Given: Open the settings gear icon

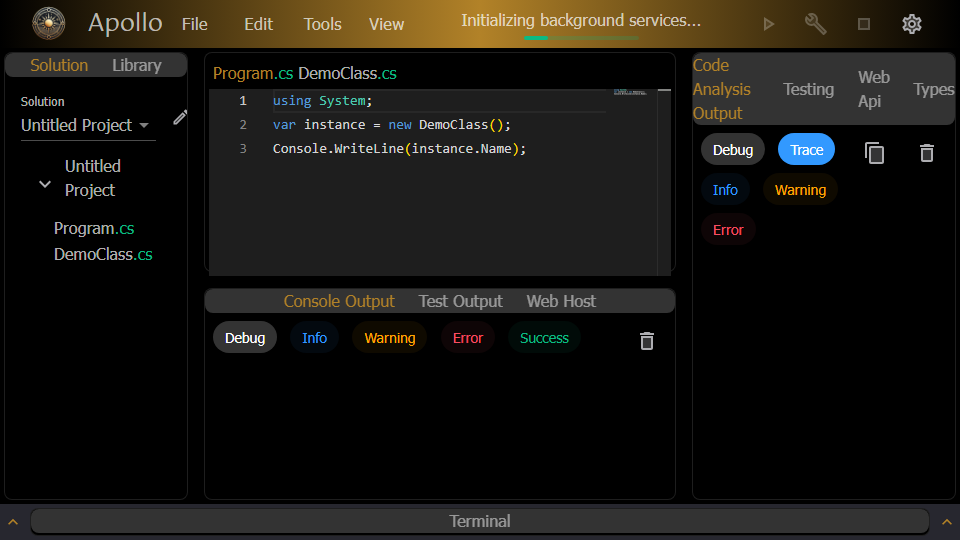Looking at the screenshot, I should [912, 24].
